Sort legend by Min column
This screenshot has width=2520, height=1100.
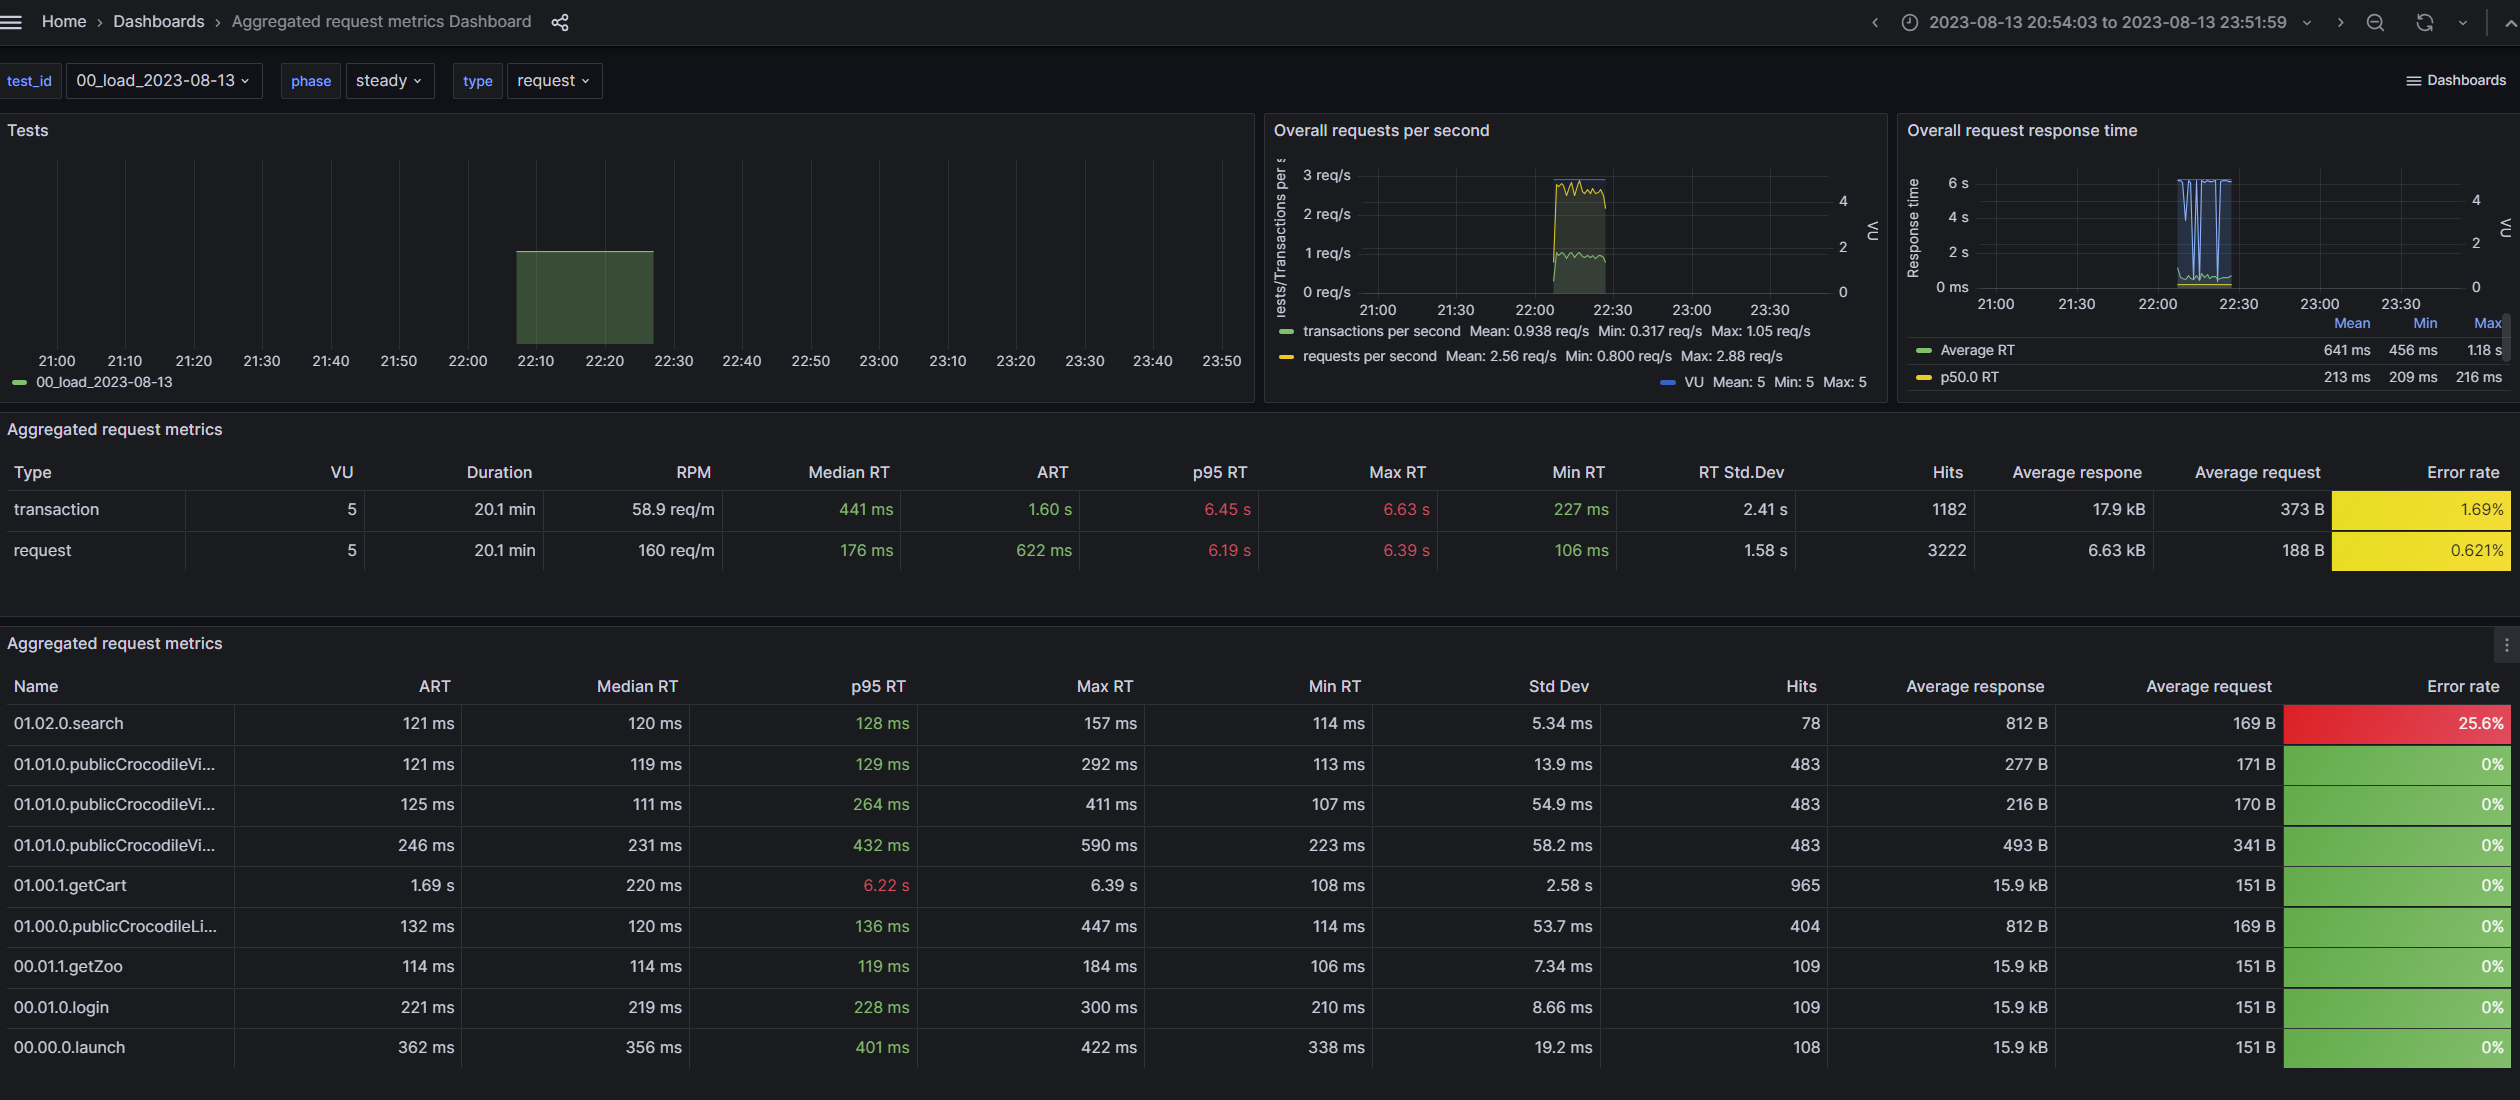coord(2425,323)
